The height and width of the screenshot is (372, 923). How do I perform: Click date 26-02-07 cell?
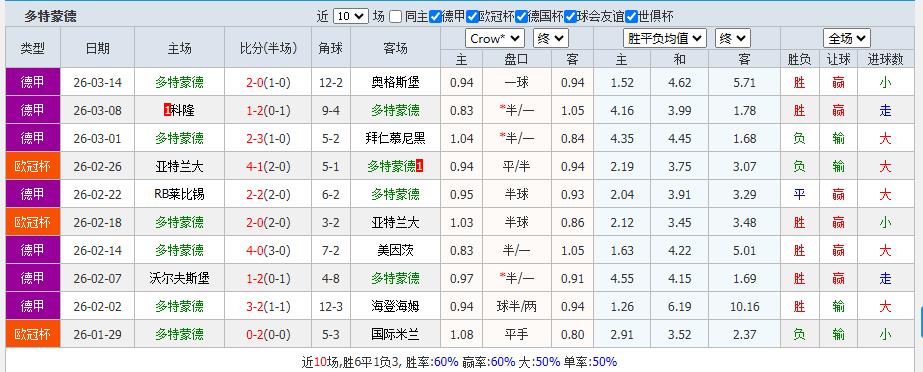(x=98, y=278)
